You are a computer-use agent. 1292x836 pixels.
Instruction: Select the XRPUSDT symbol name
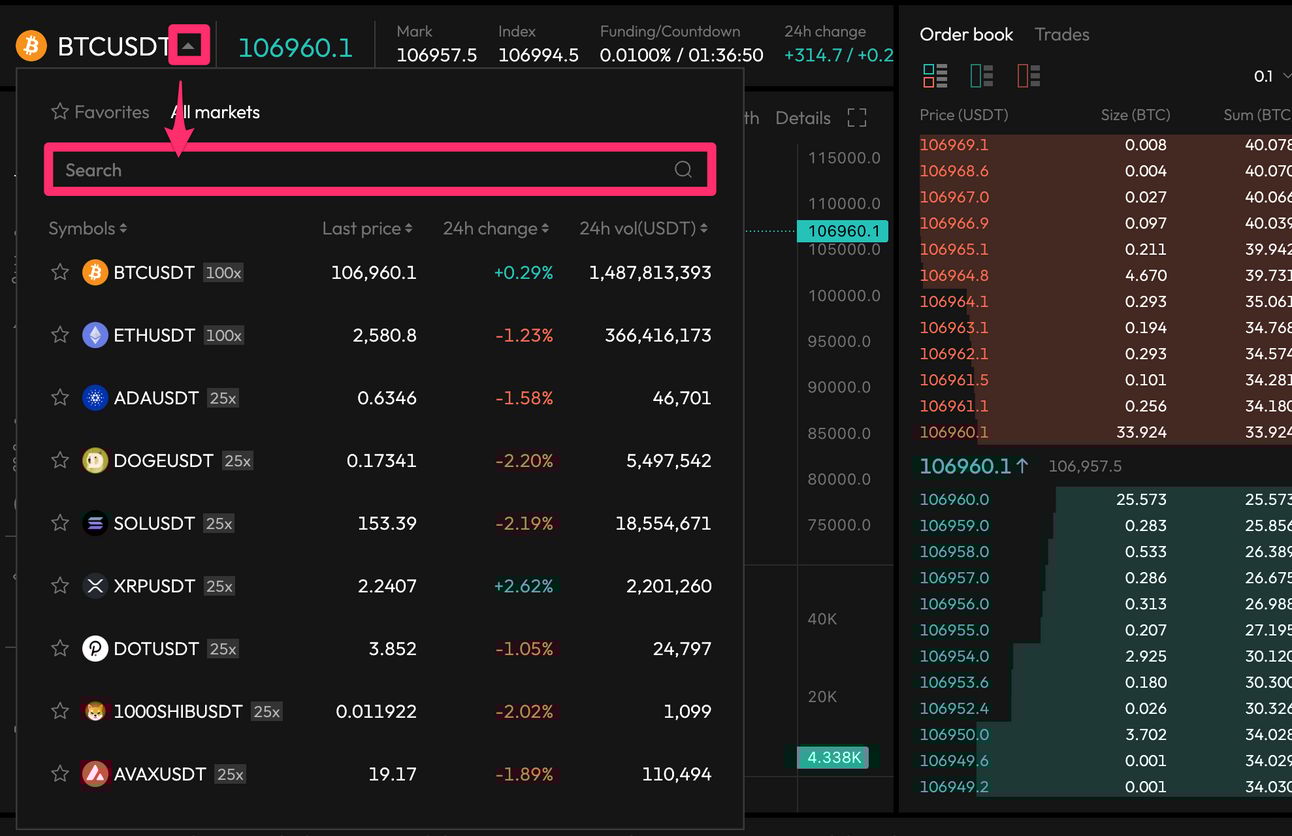(x=154, y=586)
